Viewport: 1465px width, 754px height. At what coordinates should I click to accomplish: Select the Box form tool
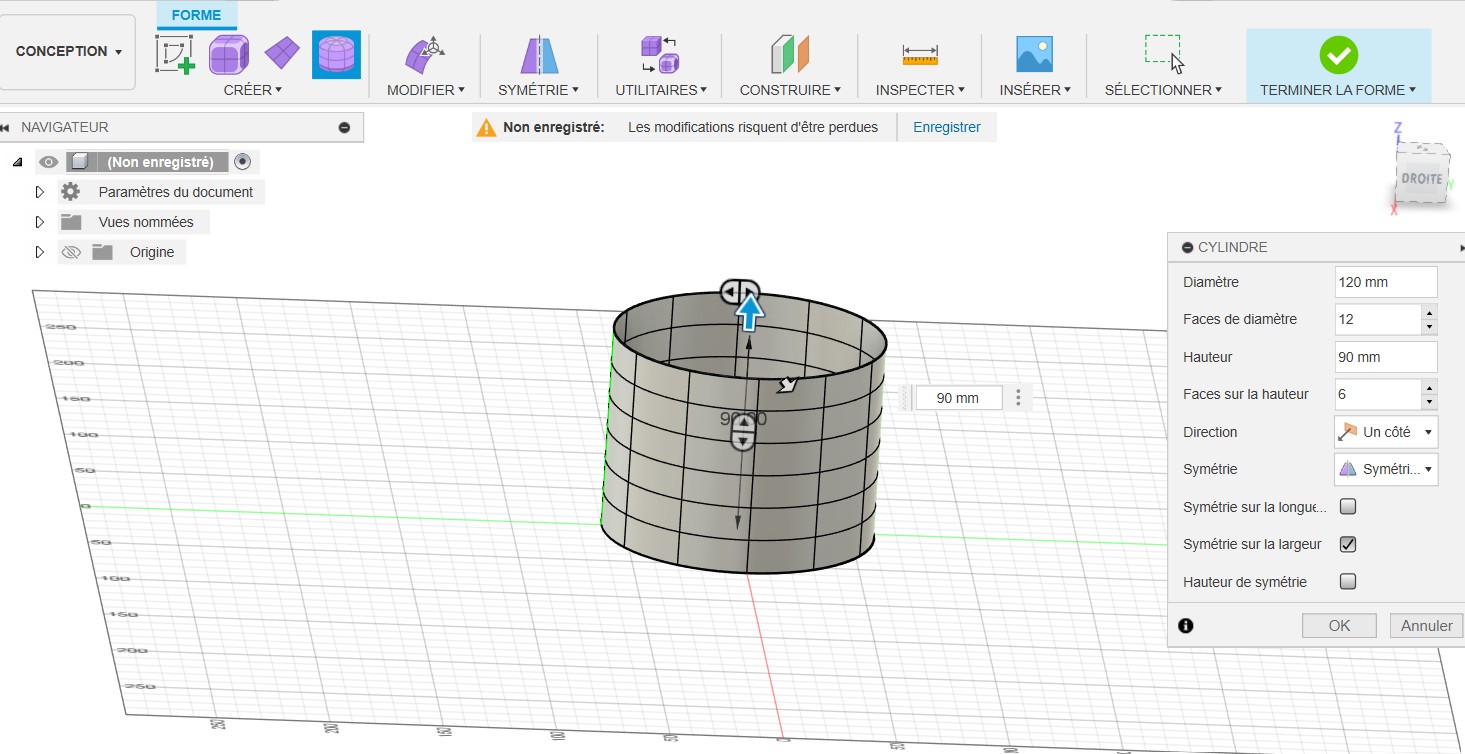tap(229, 54)
